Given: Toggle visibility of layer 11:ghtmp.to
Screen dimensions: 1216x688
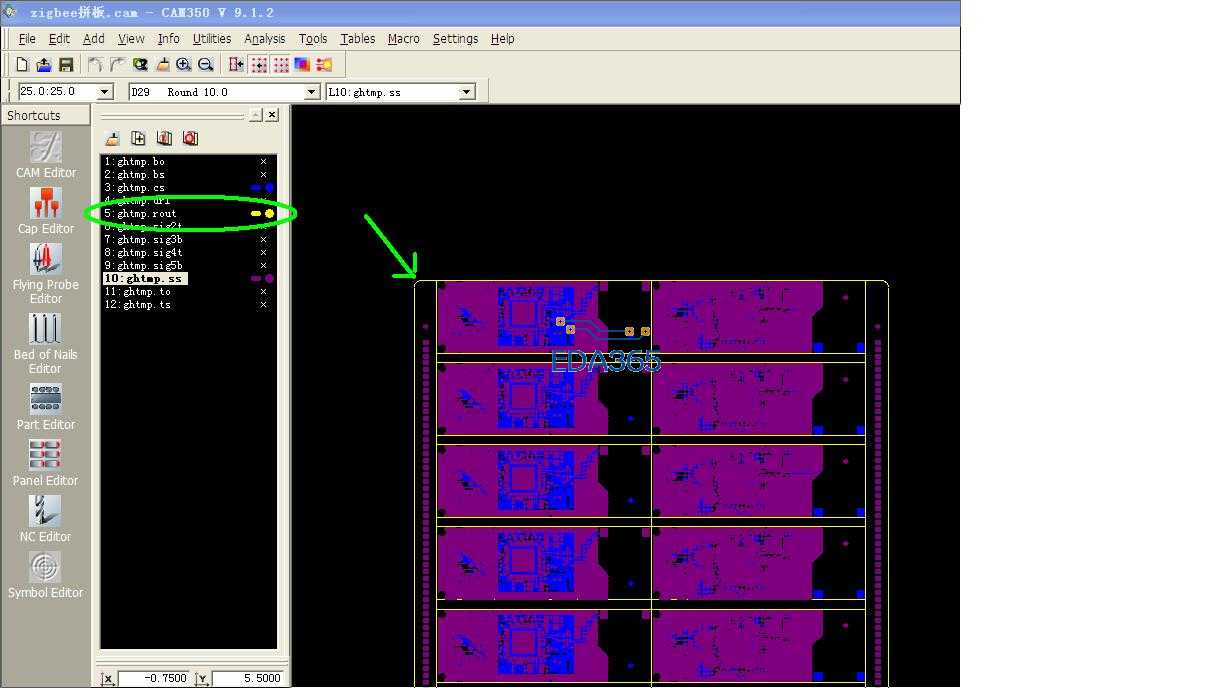Looking at the screenshot, I should pos(264,291).
